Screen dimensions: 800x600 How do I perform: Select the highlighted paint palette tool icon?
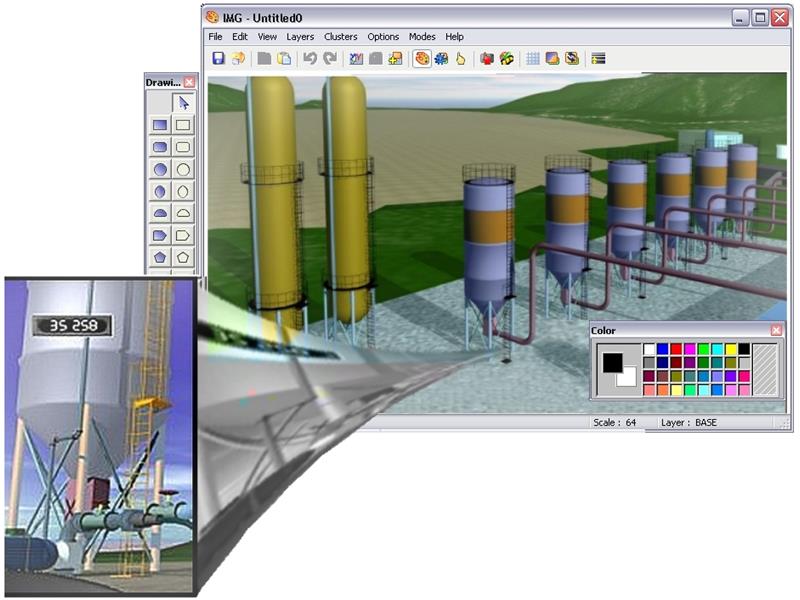tap(422, 59)
